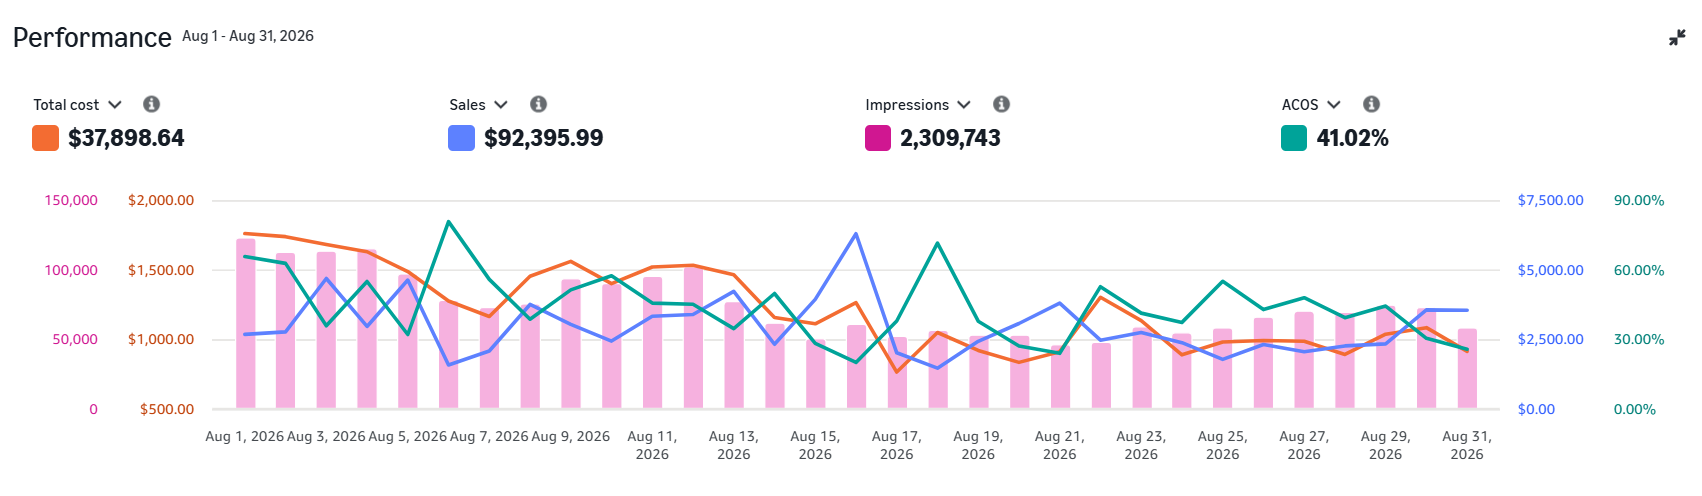
Task: Click the 0.00% ACOS axis label
Action: click(1635, 409)
